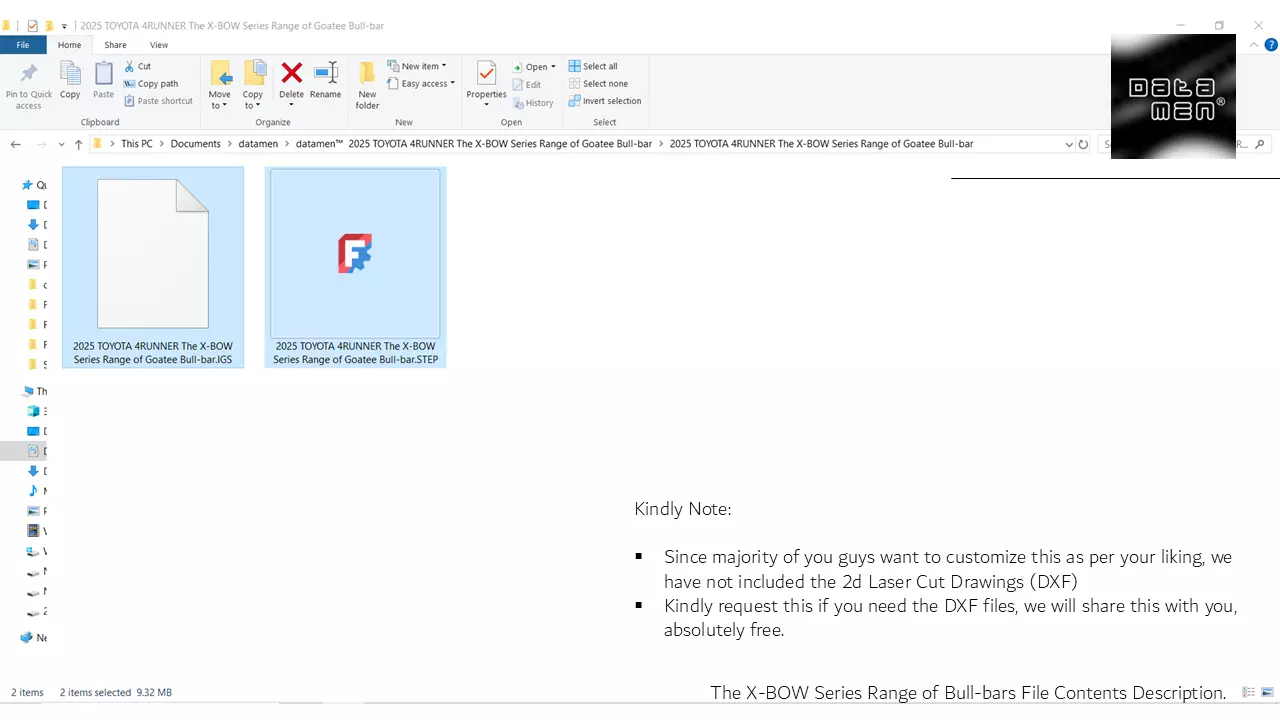1280x720 pixels.
Task: Open the File tab
Action: (x=22, y=45)
